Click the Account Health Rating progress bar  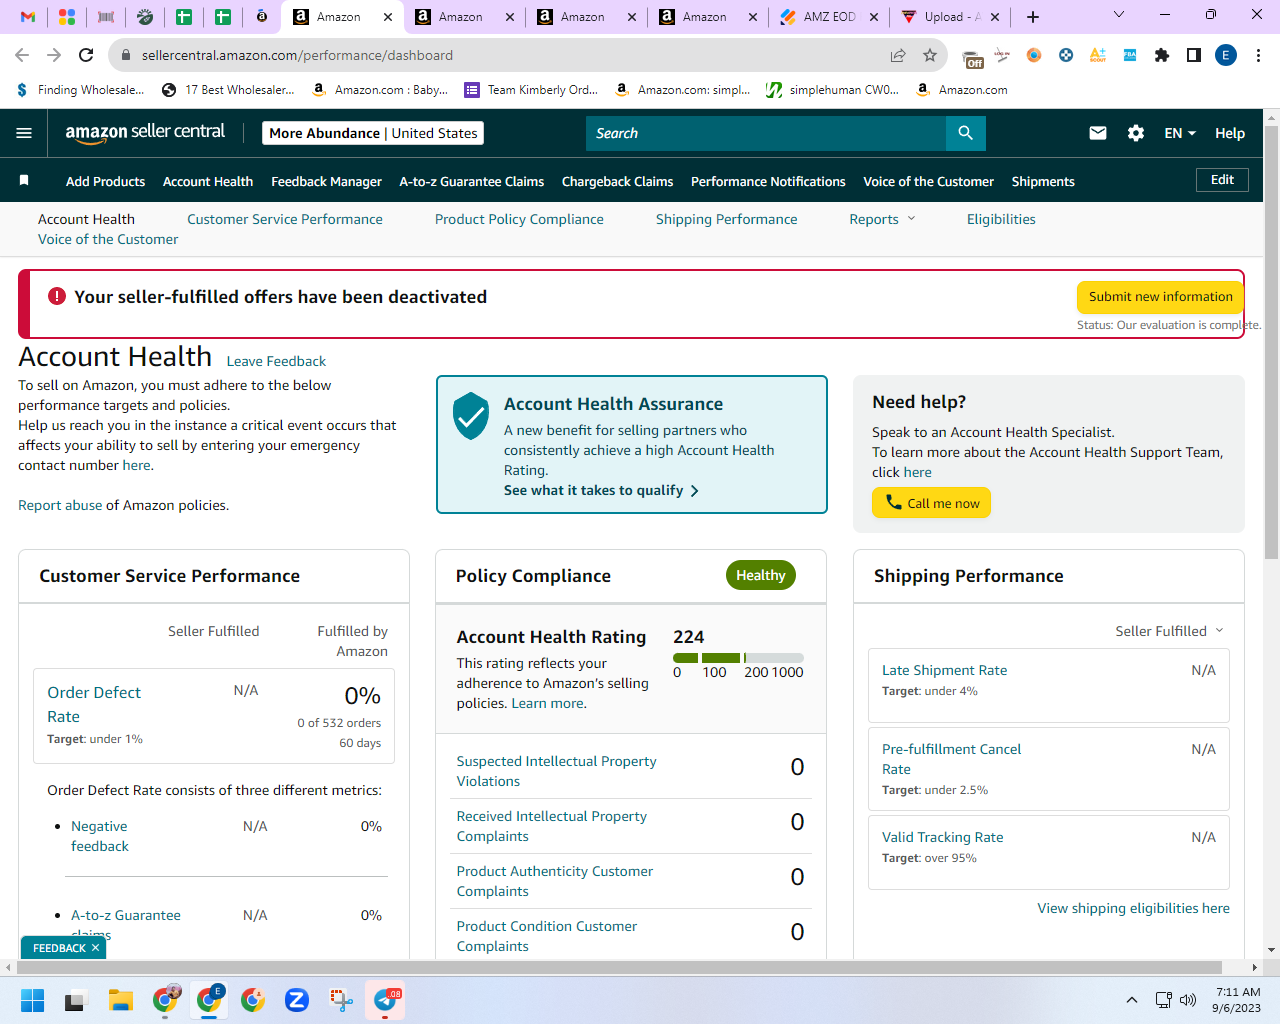click(x=738, y=658)
